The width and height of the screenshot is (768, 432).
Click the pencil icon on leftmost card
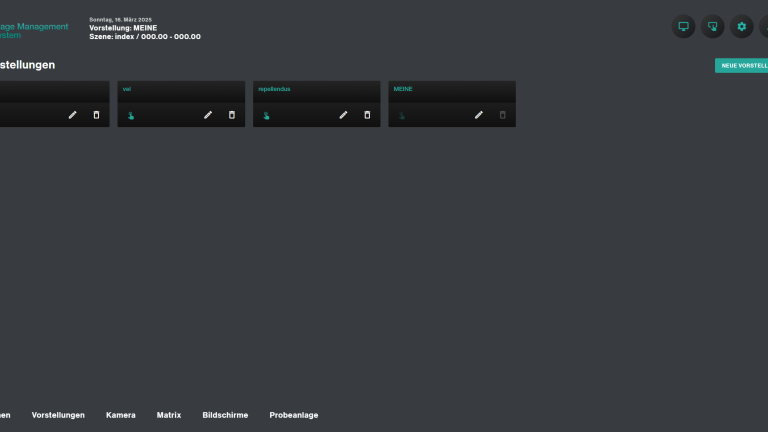click(72, 115)
